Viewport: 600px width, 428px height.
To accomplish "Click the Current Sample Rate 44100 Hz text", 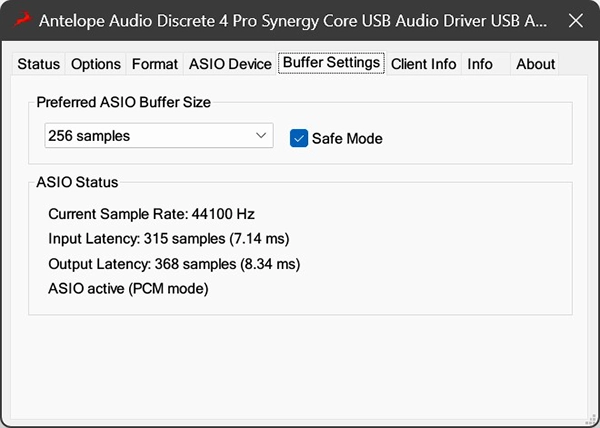I will pos(151,213).
